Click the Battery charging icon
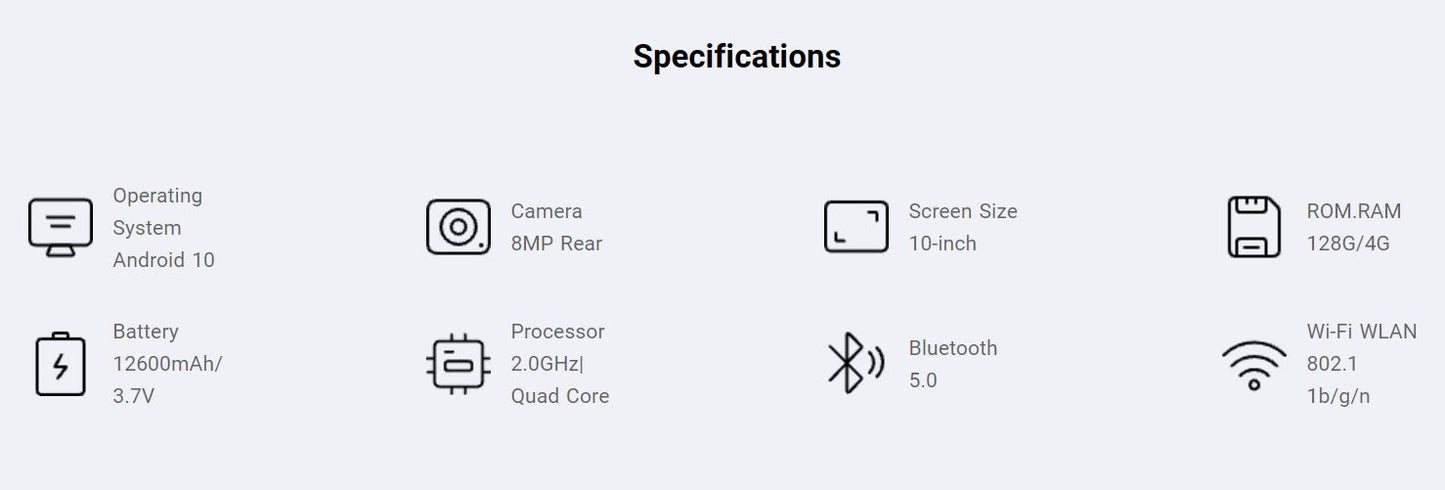Image resolution: width=1445 pixels, height=490 pixels. tap(60, 364)
